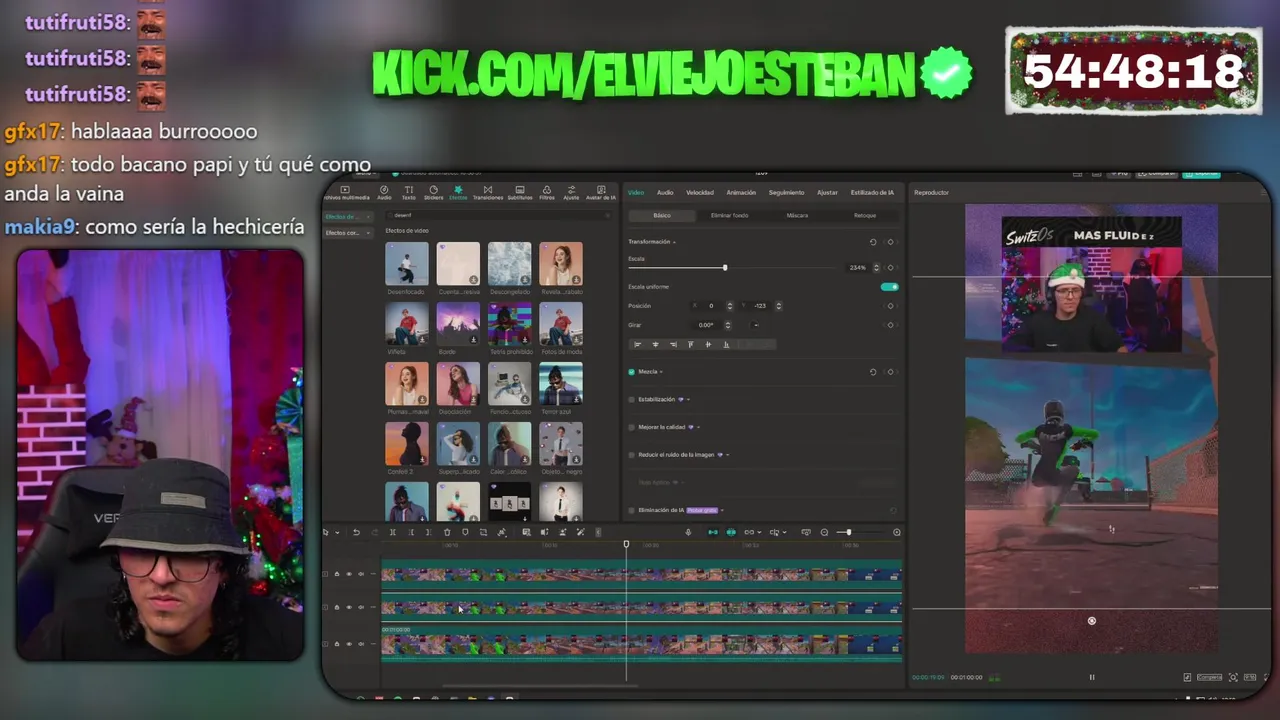This screenshot has width=1280, height=720.
Task: Click the shield marker icon in timeline toolbar
Action: pos(465,532)
